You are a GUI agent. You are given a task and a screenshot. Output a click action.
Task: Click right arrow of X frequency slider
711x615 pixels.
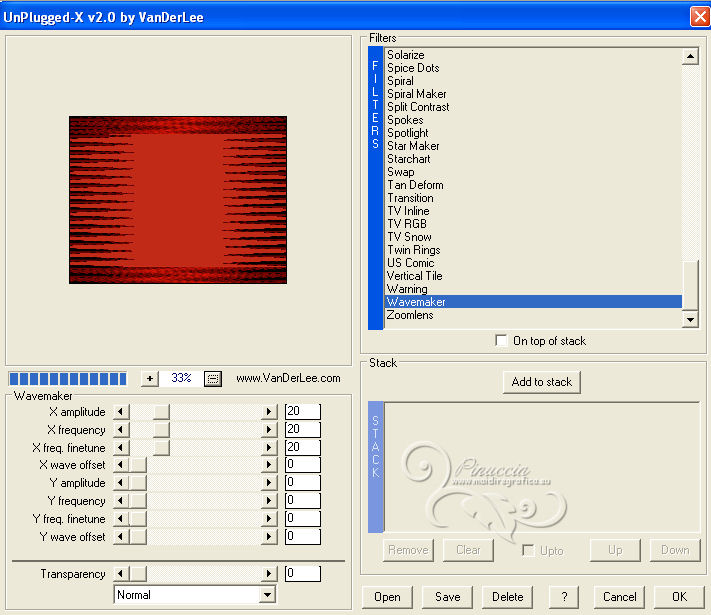(269, 430)
